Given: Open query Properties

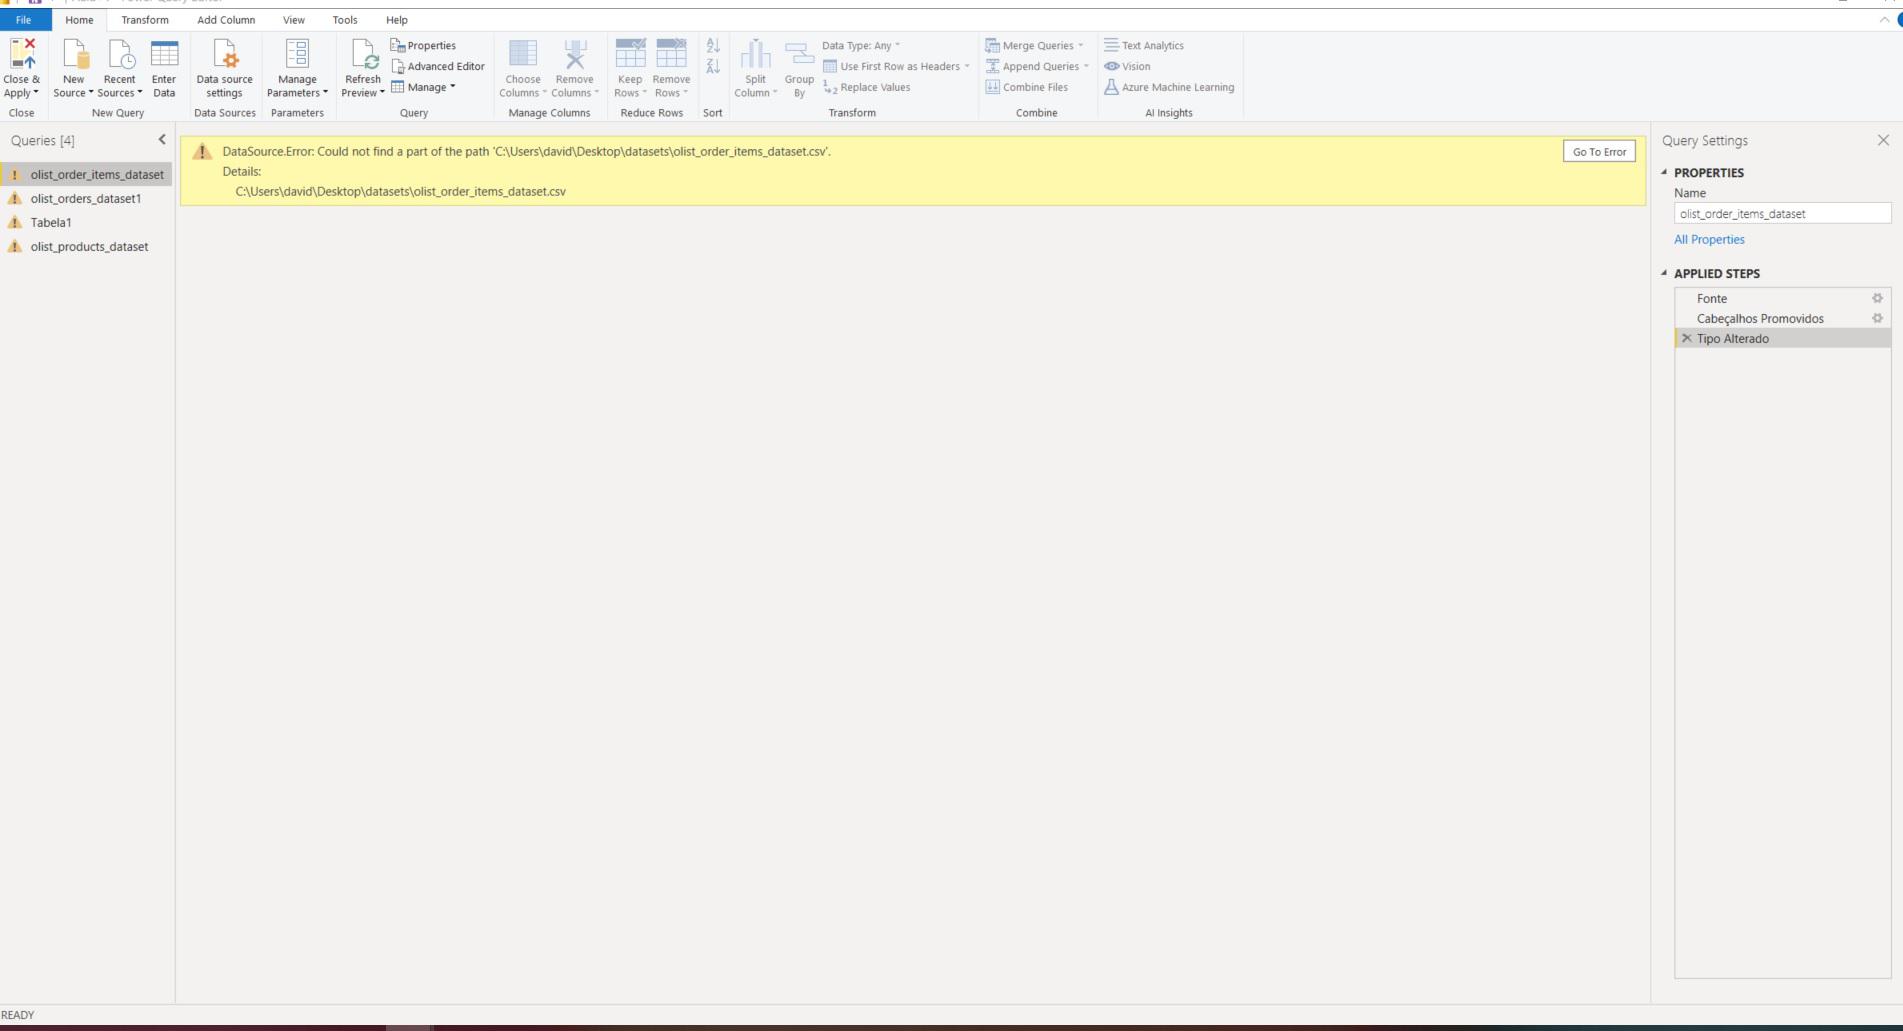Looking at the screenshot, I should pos(423,45).
